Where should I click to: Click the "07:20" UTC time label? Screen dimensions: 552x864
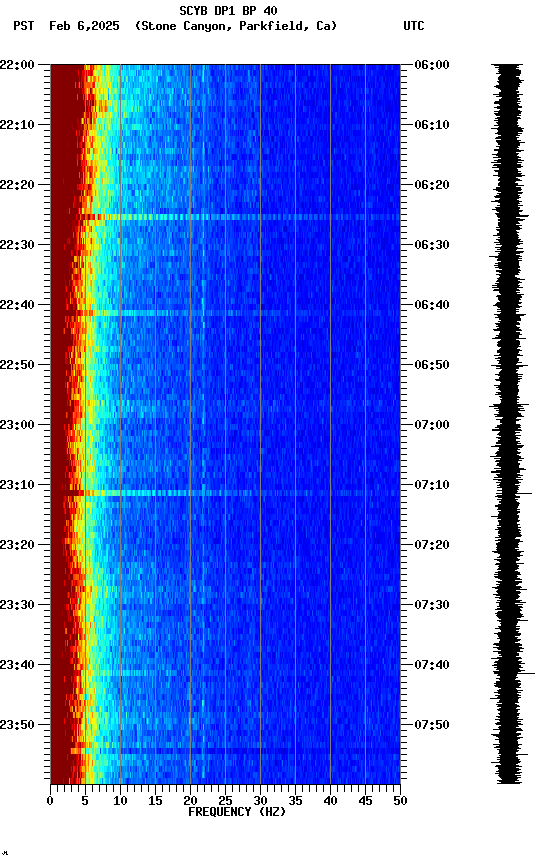coord(432,546)
